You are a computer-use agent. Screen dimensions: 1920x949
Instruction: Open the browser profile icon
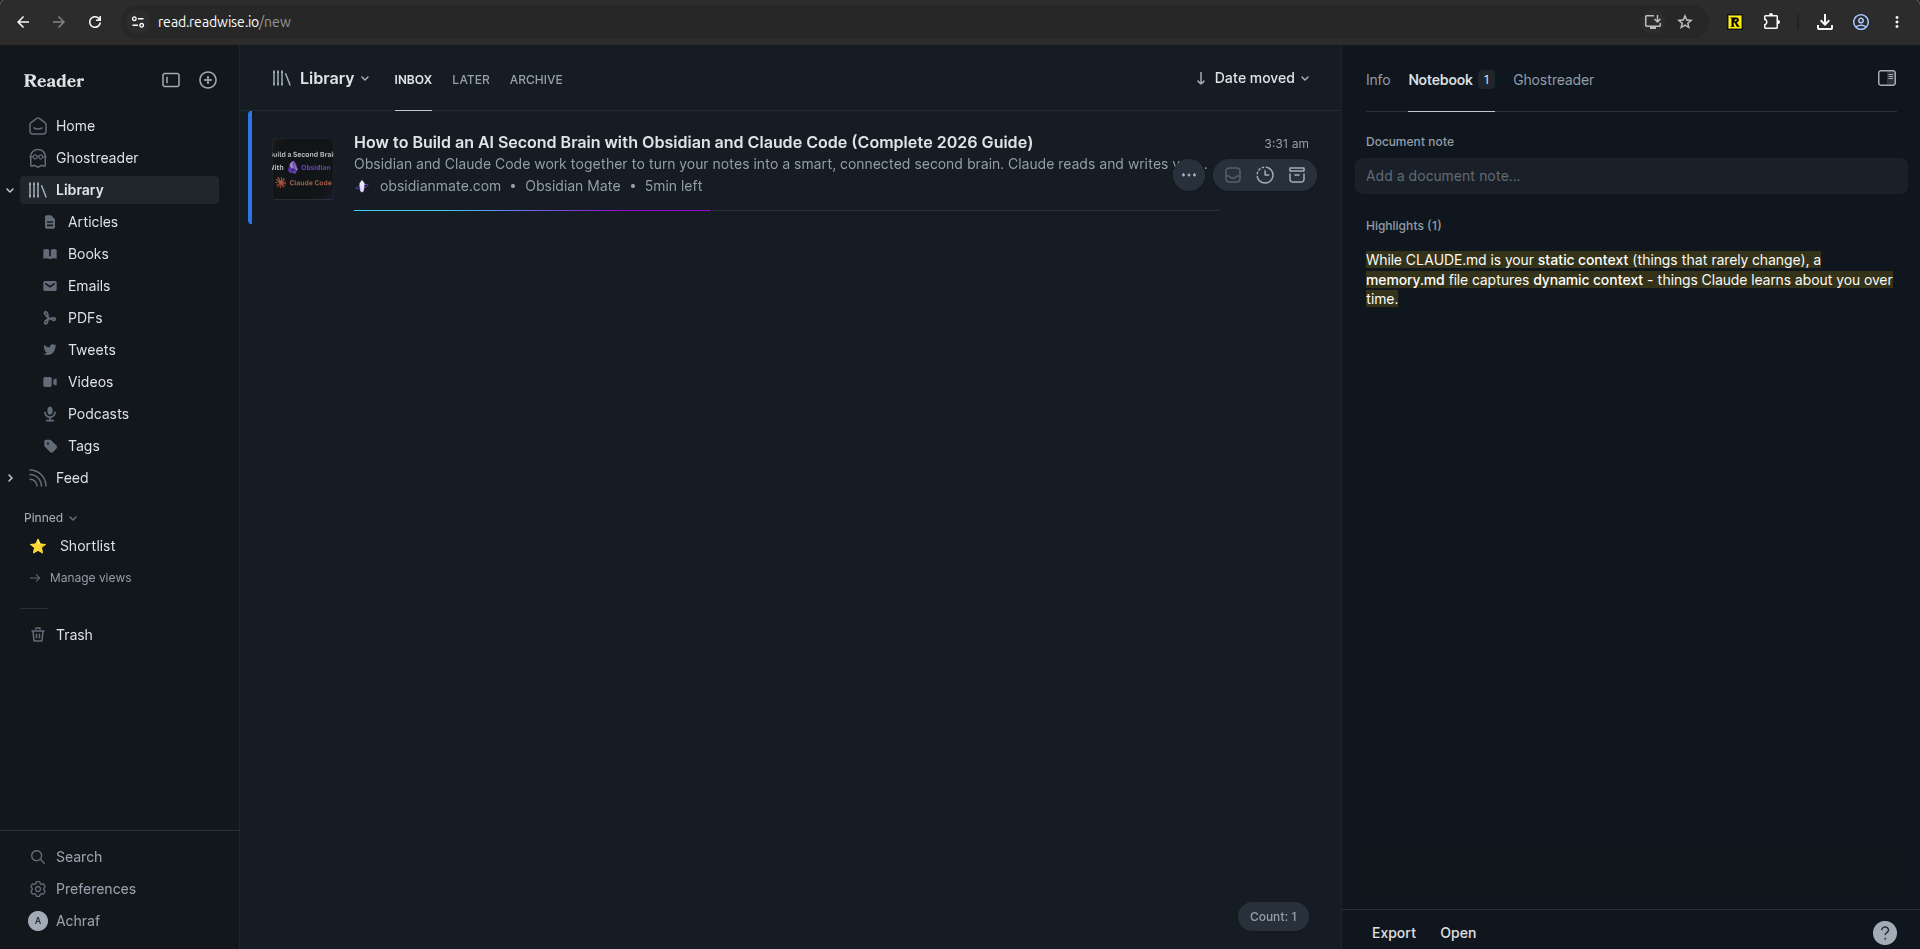point(1861,22)
